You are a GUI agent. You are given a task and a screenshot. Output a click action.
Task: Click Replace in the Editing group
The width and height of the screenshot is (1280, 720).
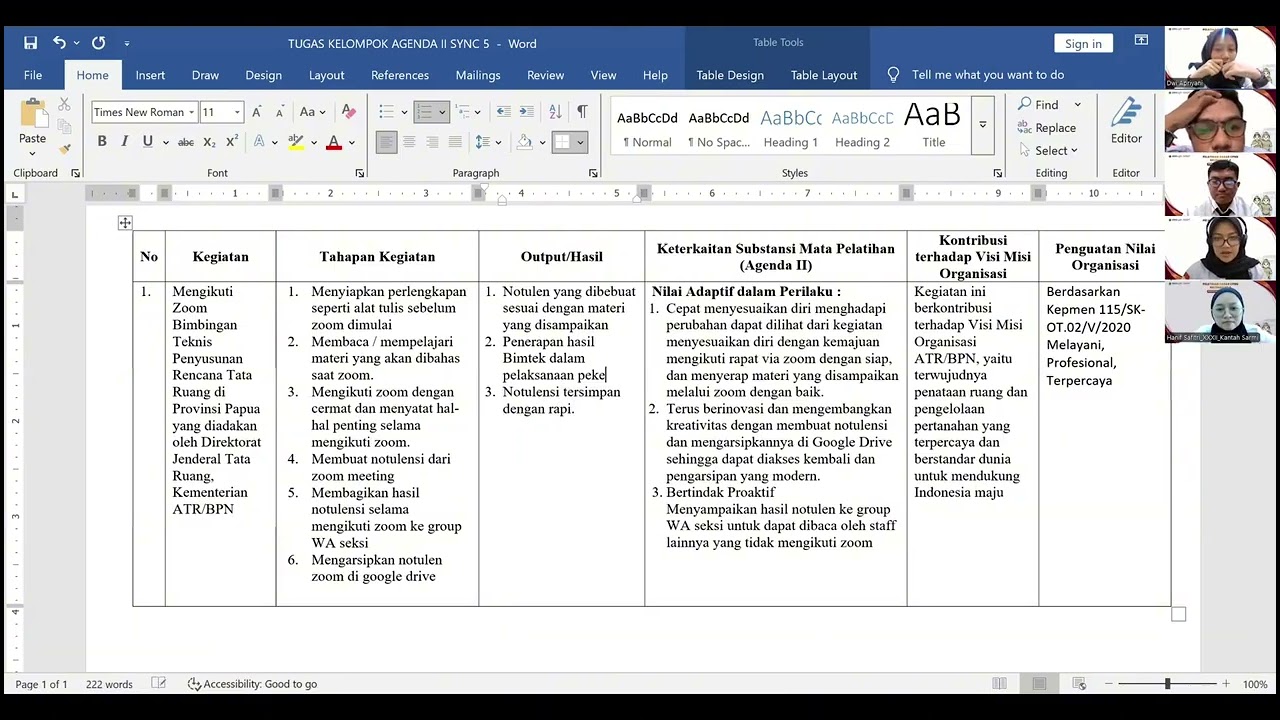pos(1047,128)
